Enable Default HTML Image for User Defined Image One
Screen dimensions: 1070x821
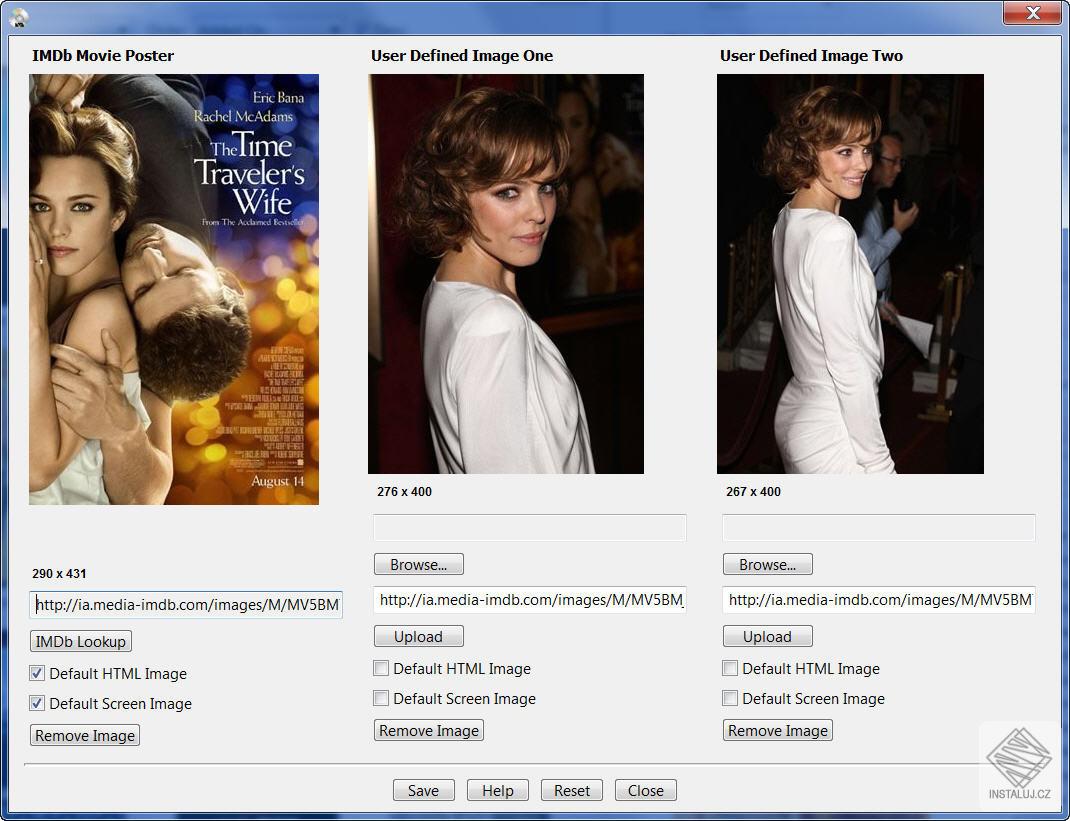pyautogui.click(x=381, y=668)
